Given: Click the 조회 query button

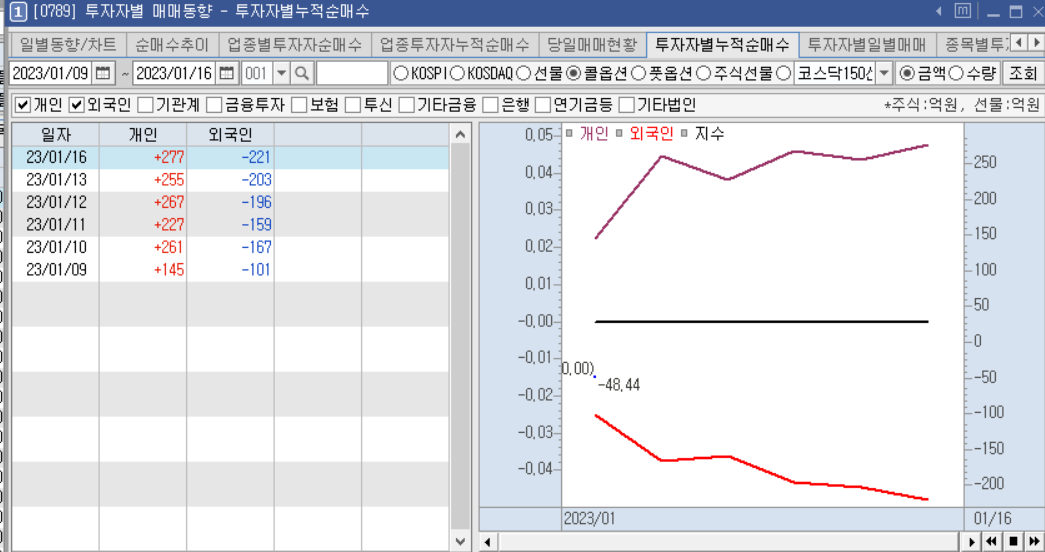Looking at the screenshot, I should 1022,73.
